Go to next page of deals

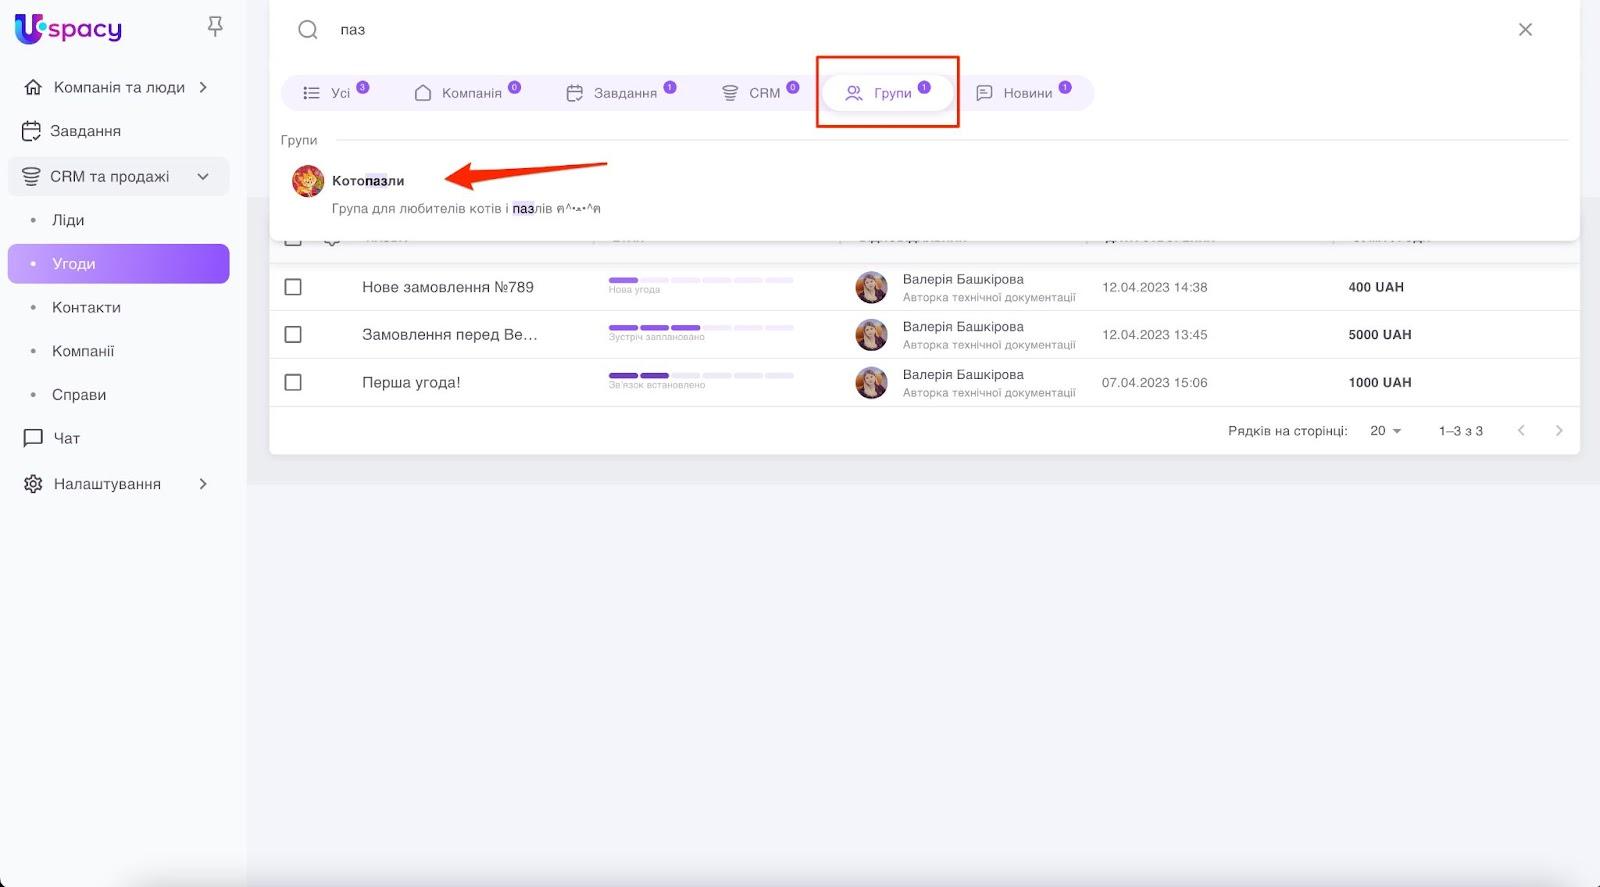1559,431
